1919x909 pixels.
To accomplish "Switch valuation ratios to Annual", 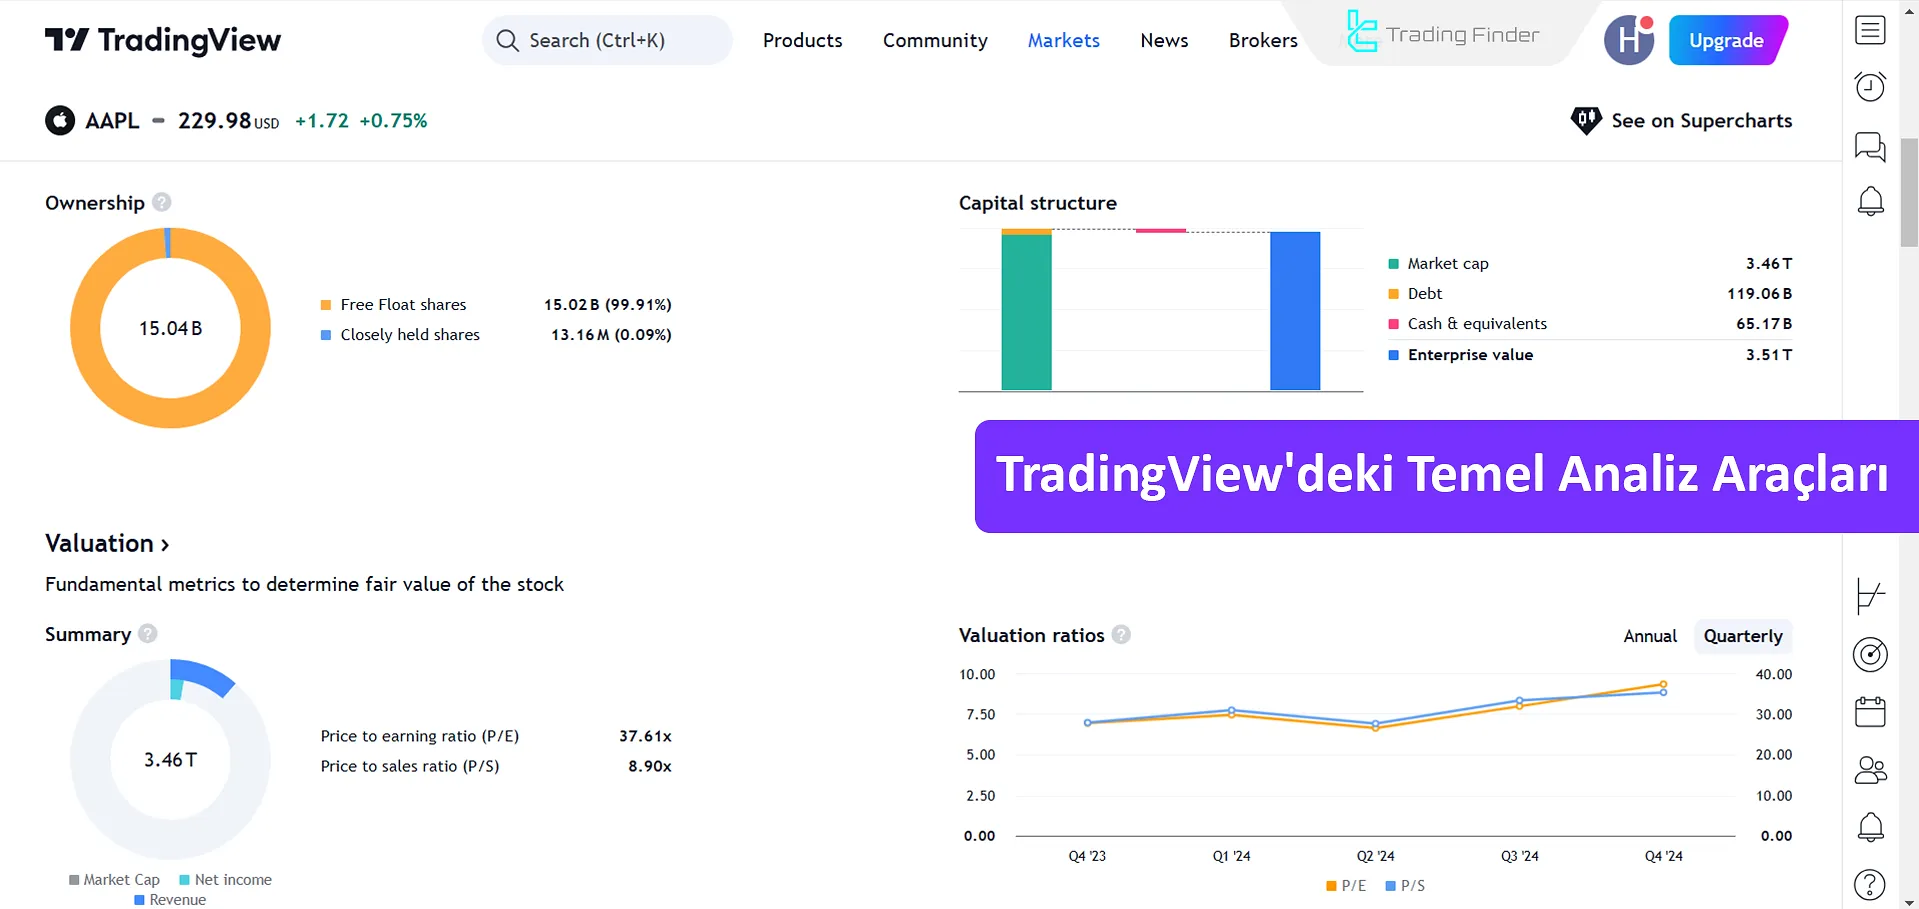I will pos(1649,636).
